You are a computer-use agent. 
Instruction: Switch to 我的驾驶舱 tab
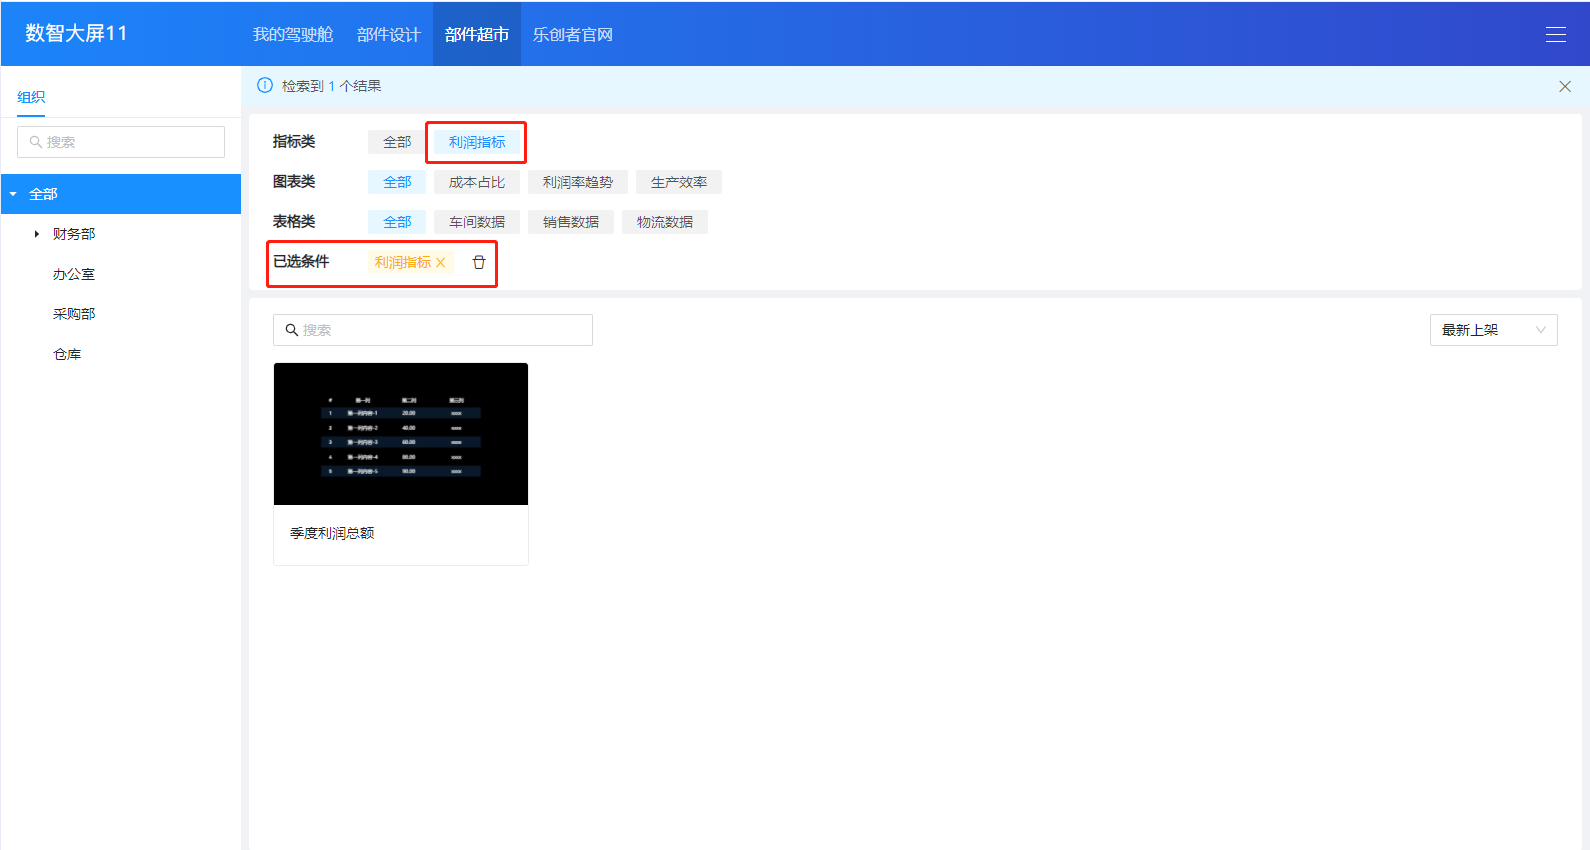(x=292, y=34)
